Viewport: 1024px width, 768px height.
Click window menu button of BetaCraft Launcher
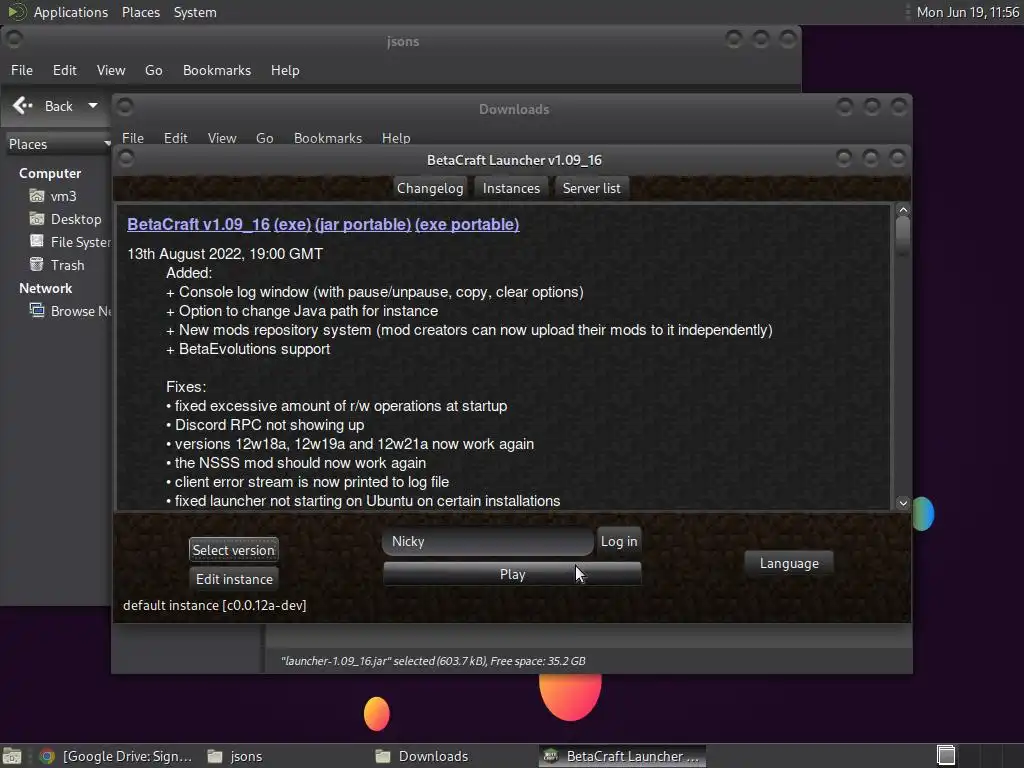coord(126,158)
